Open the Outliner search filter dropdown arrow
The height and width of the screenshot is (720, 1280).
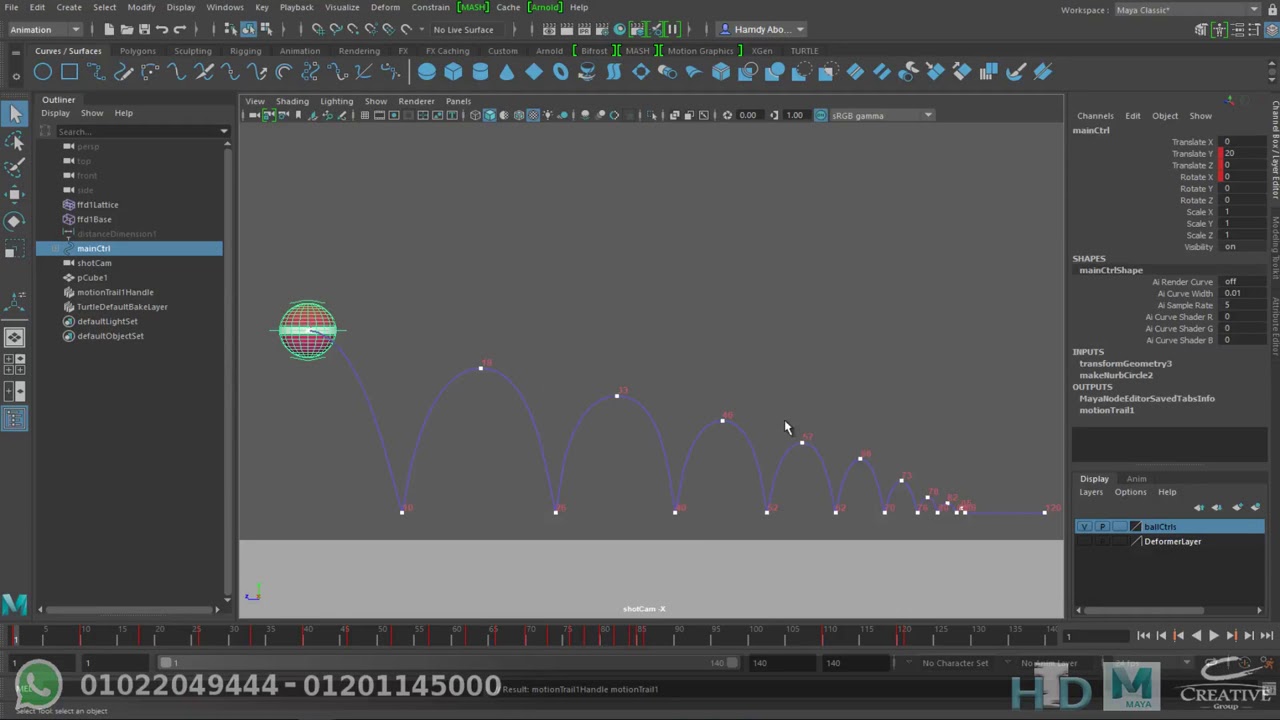coord(224,131)
